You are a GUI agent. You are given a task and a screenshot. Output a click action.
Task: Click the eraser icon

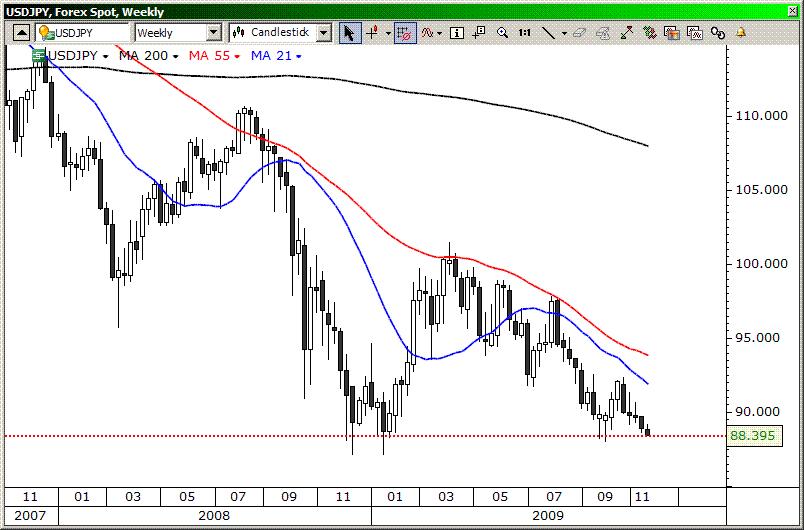579,33
